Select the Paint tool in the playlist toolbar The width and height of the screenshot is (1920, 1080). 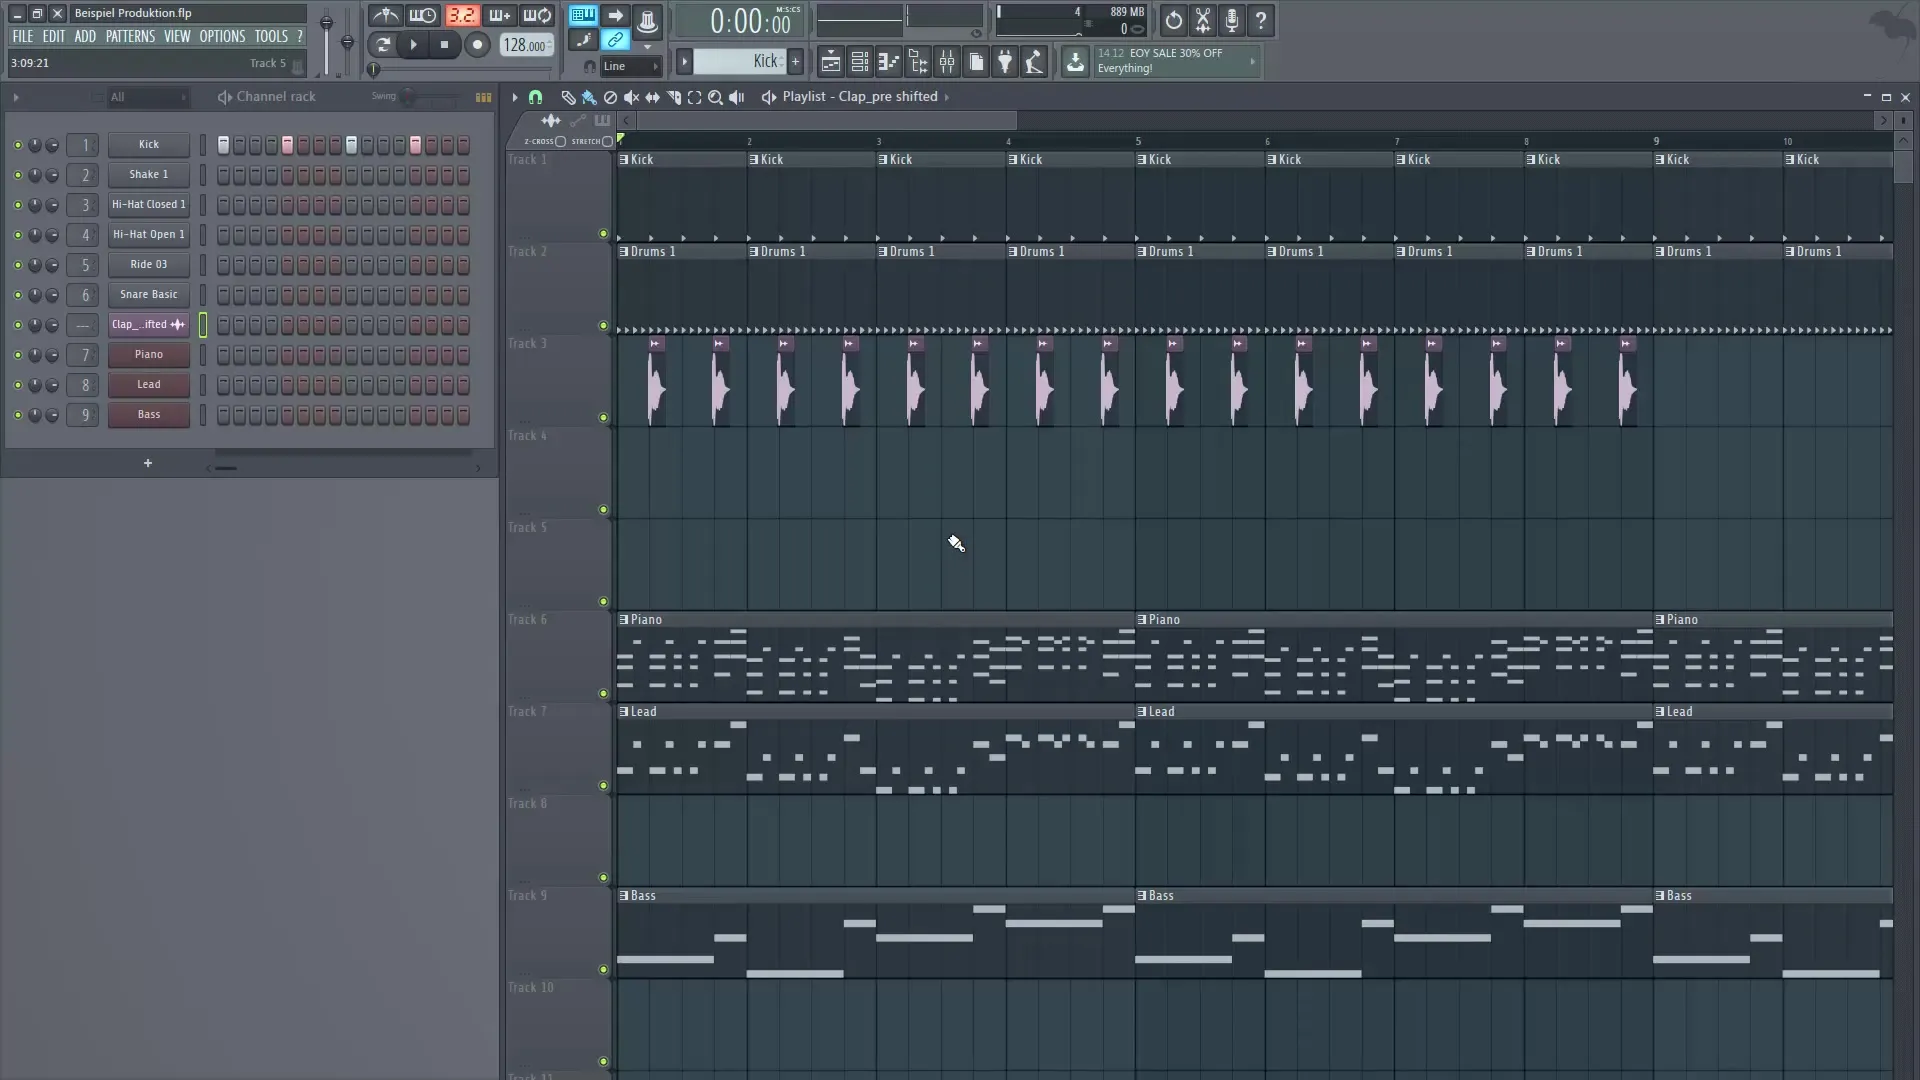pos(589,97)
